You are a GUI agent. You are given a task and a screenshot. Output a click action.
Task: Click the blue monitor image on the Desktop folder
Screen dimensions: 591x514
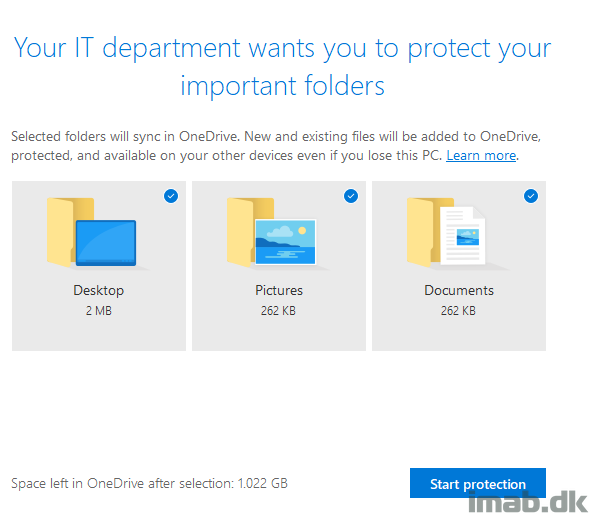106,243
